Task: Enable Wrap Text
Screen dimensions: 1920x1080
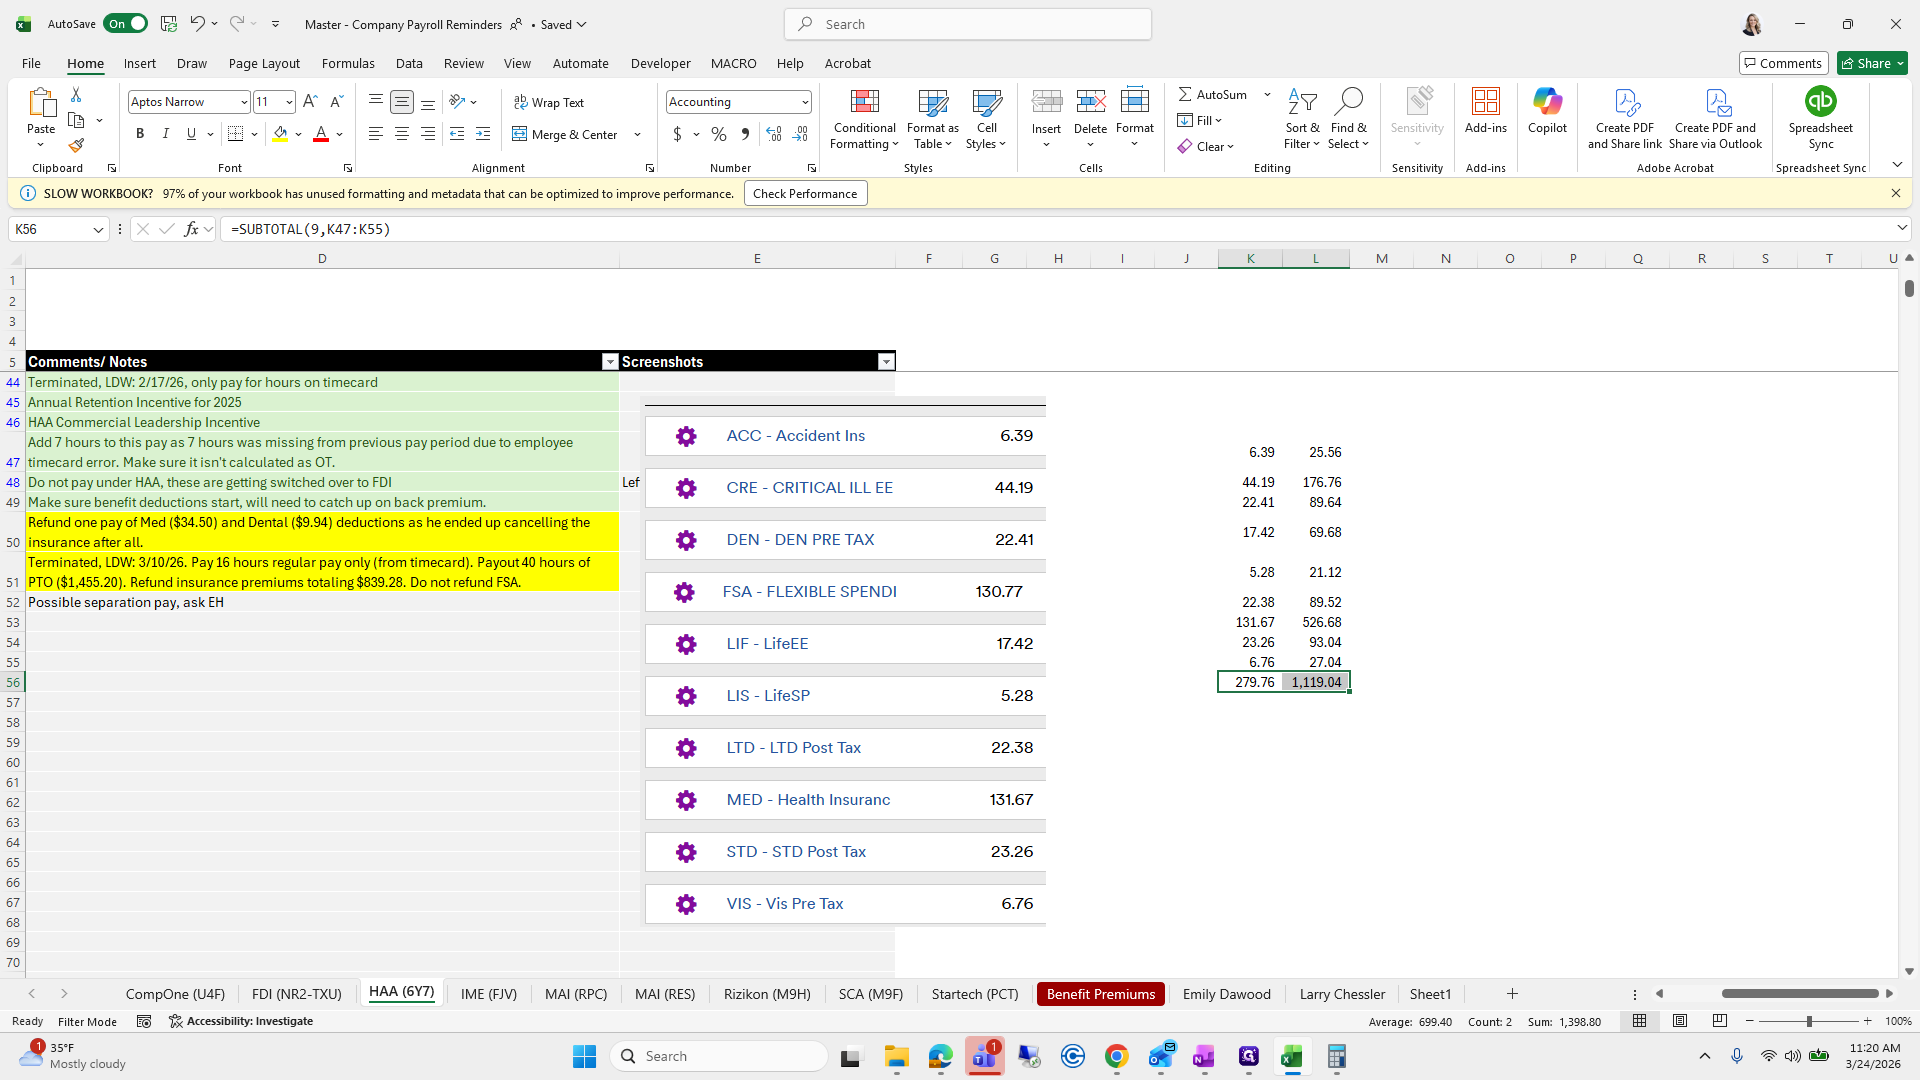Action: (x=549, y=102)
